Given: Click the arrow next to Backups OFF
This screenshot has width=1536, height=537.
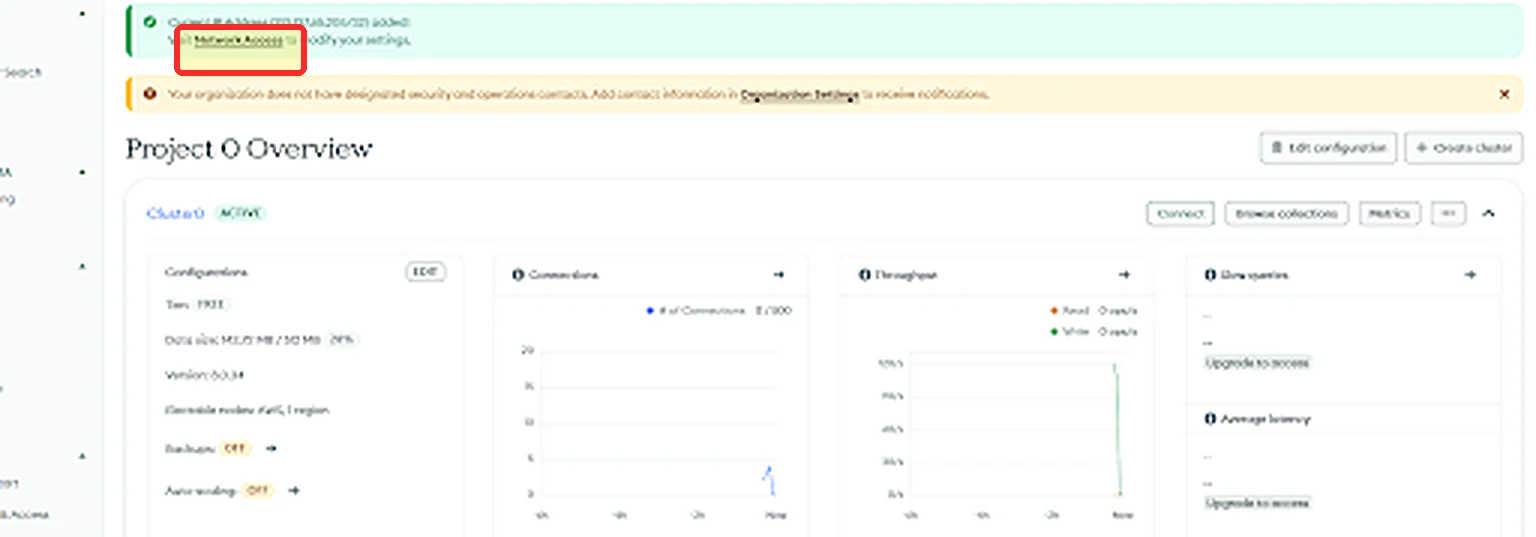Looking at the screenshot, I should click(271, 449).
